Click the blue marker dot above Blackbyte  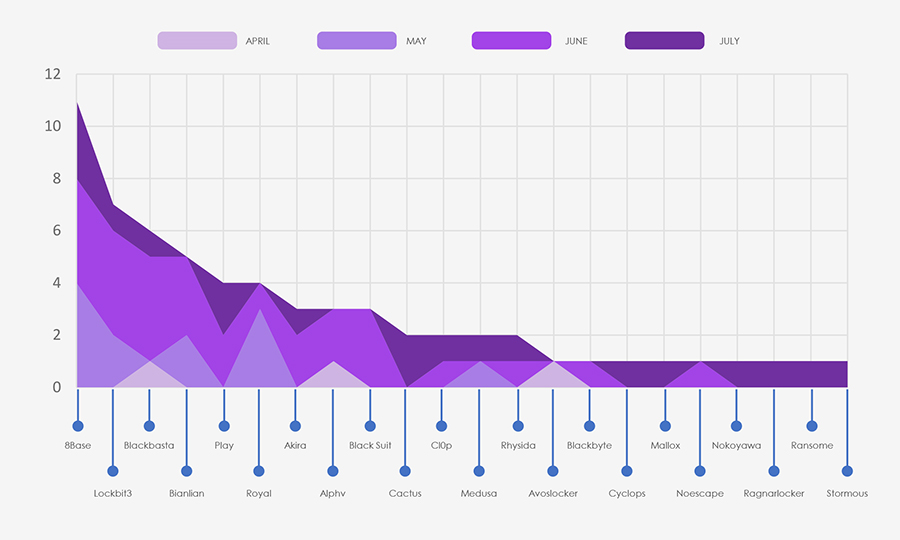[589, 426]
